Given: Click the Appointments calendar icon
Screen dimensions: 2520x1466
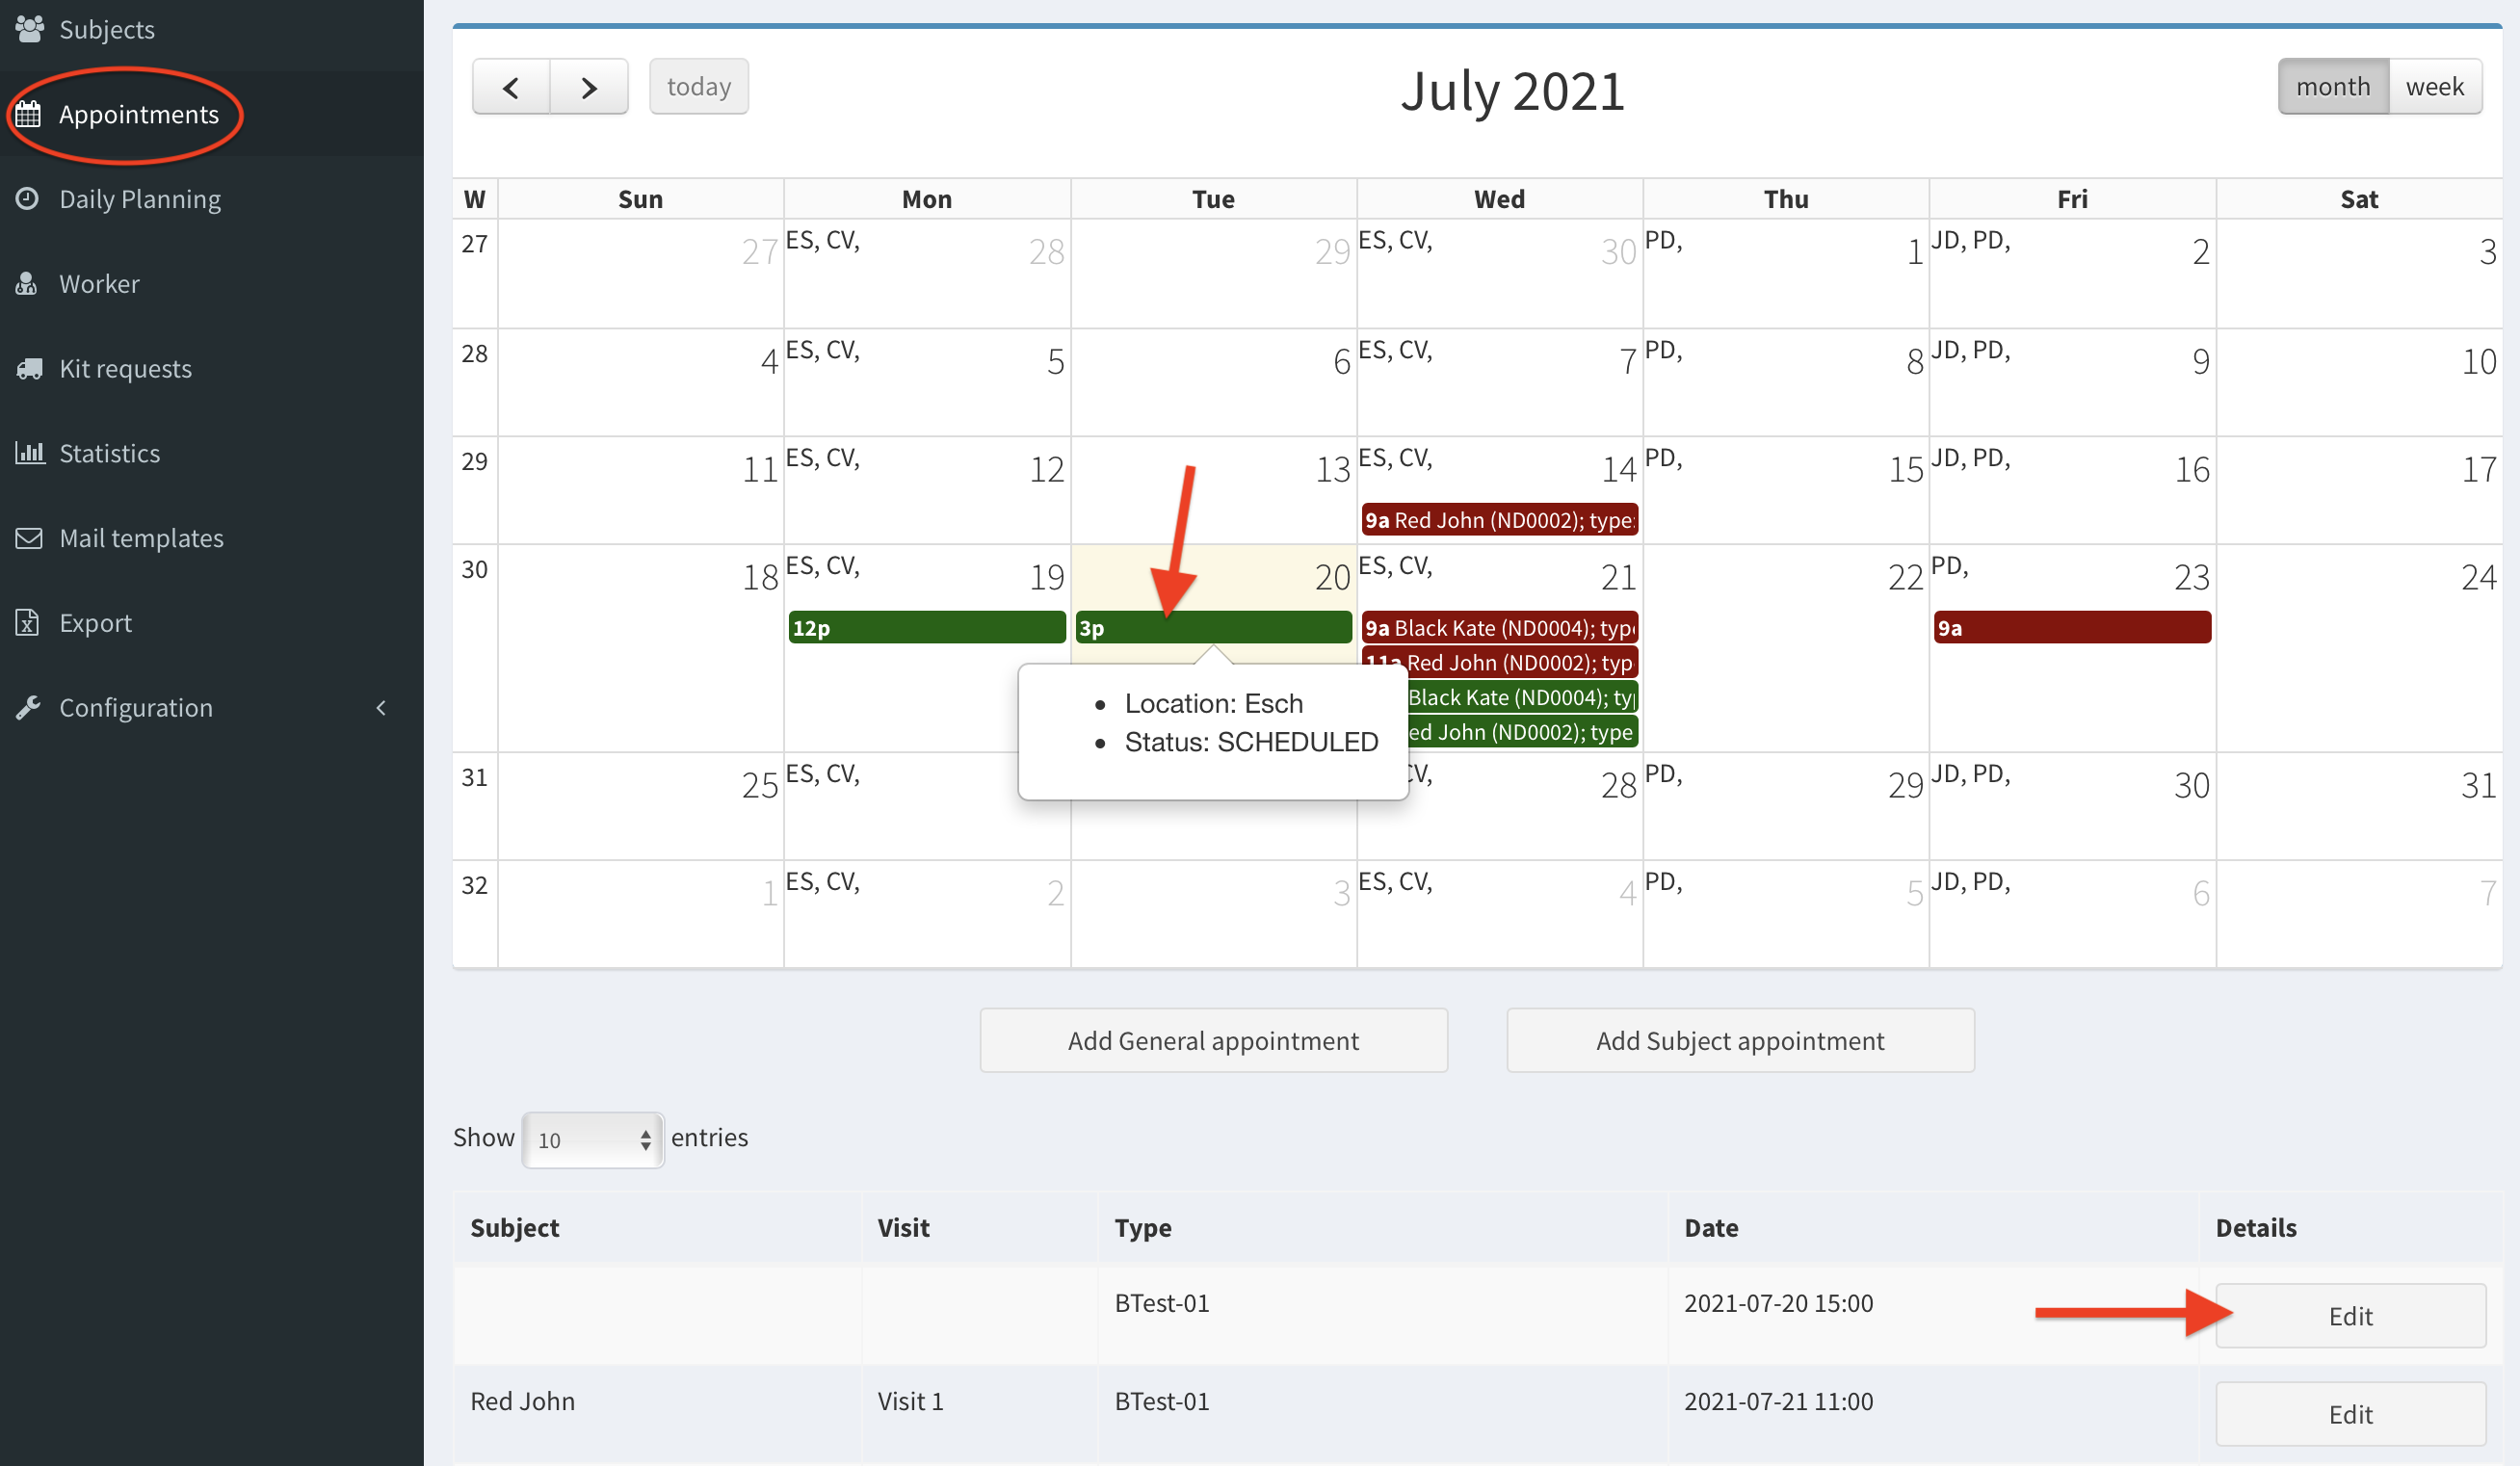Looking at the screenshot, I should tap(29, 114).
